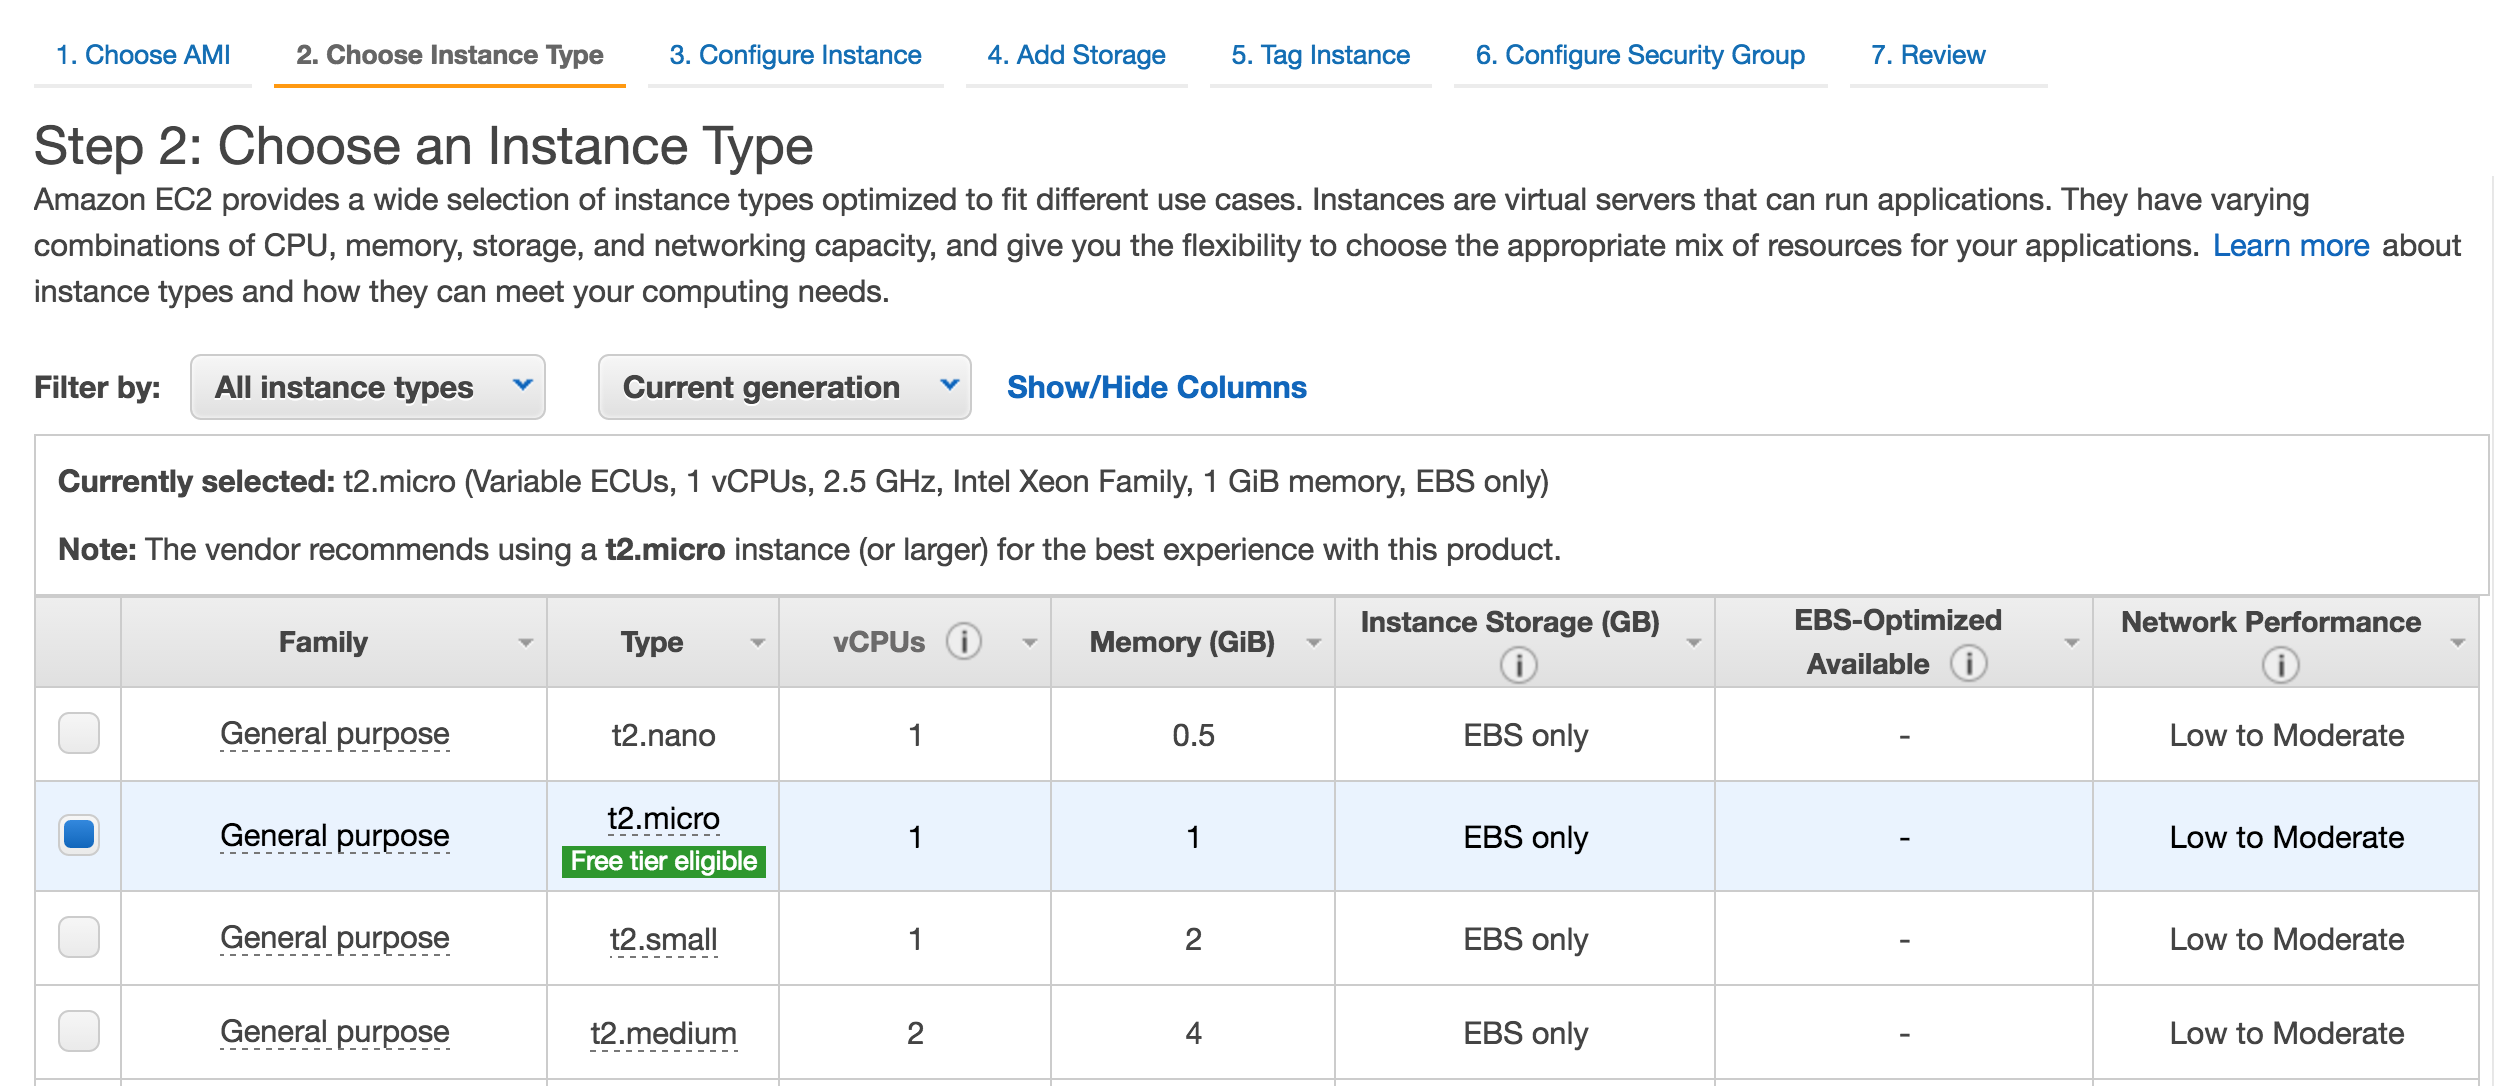Open the Memory (GiB) column arrow
This screenshot has height=1086, width=2494.
[1314, 643]
